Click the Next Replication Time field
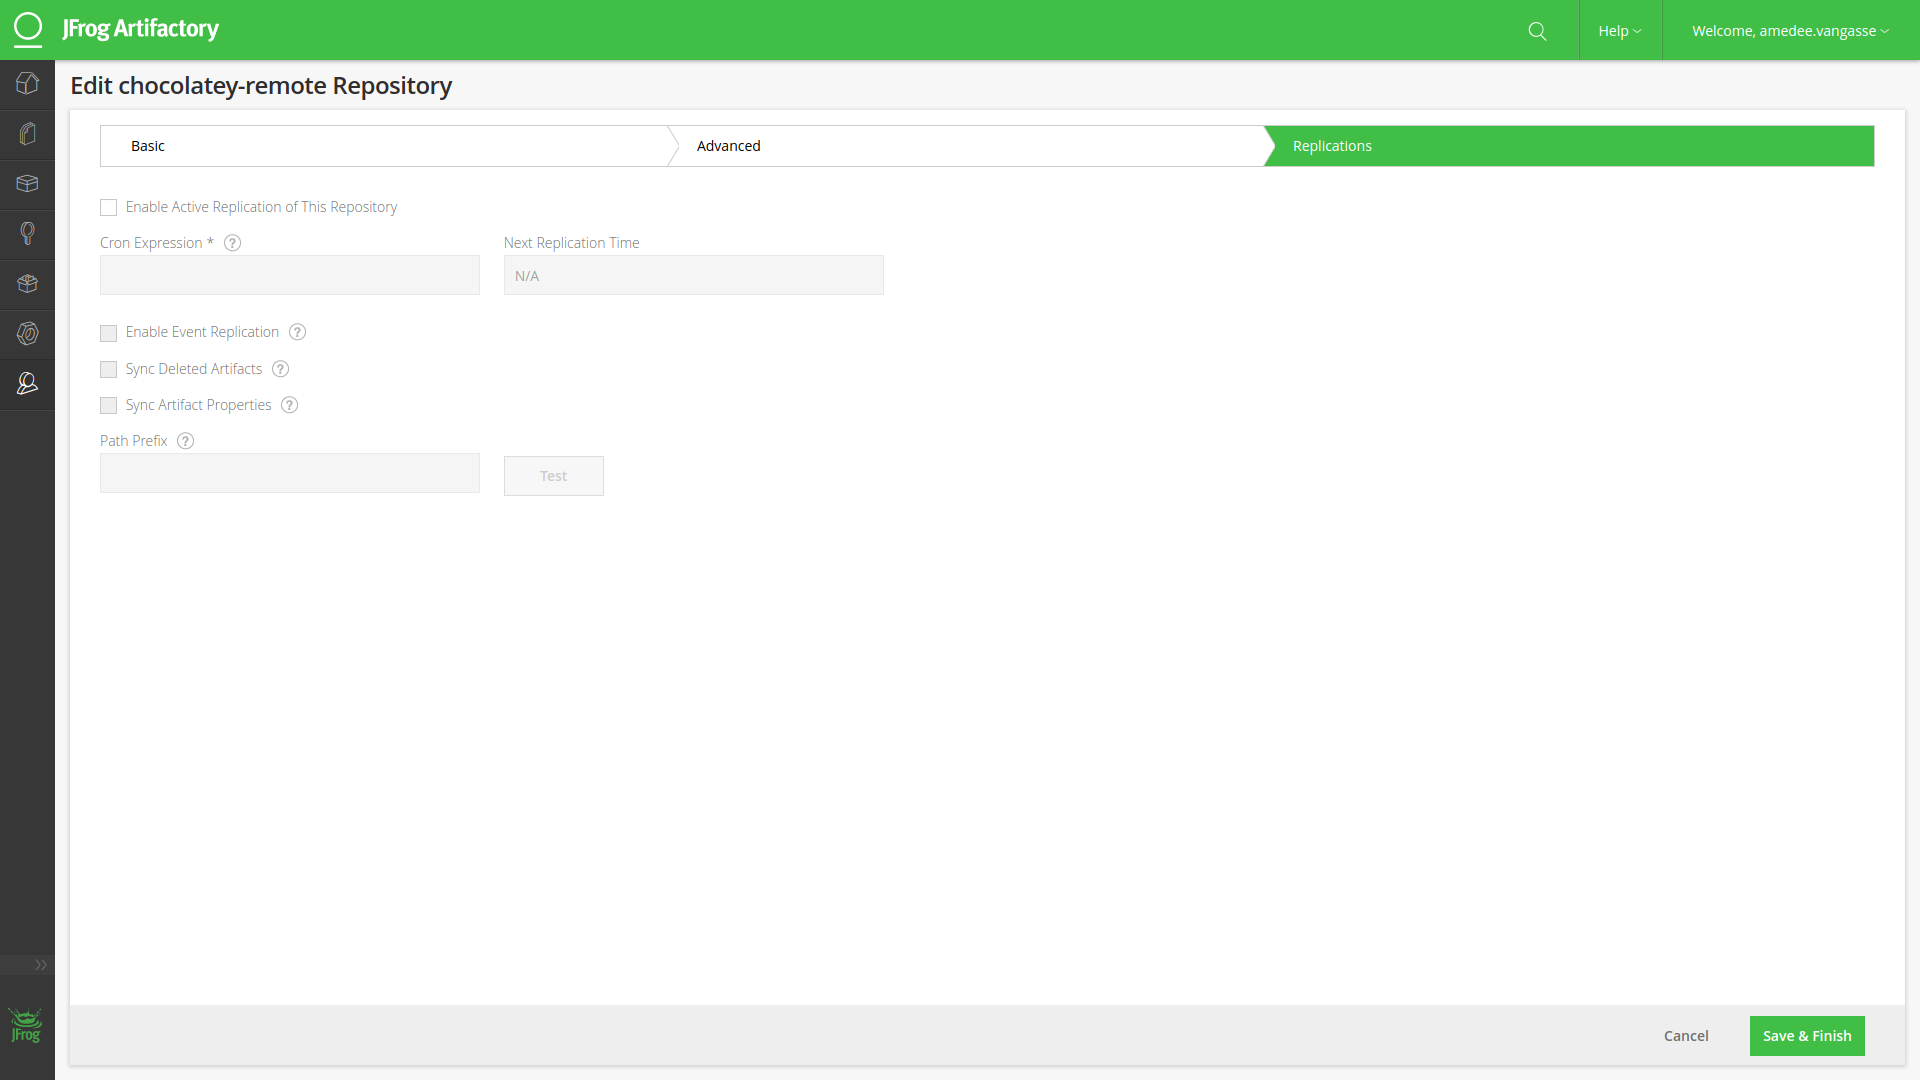The width and height of the screenshot is (1920, 1080). [694, 275]
